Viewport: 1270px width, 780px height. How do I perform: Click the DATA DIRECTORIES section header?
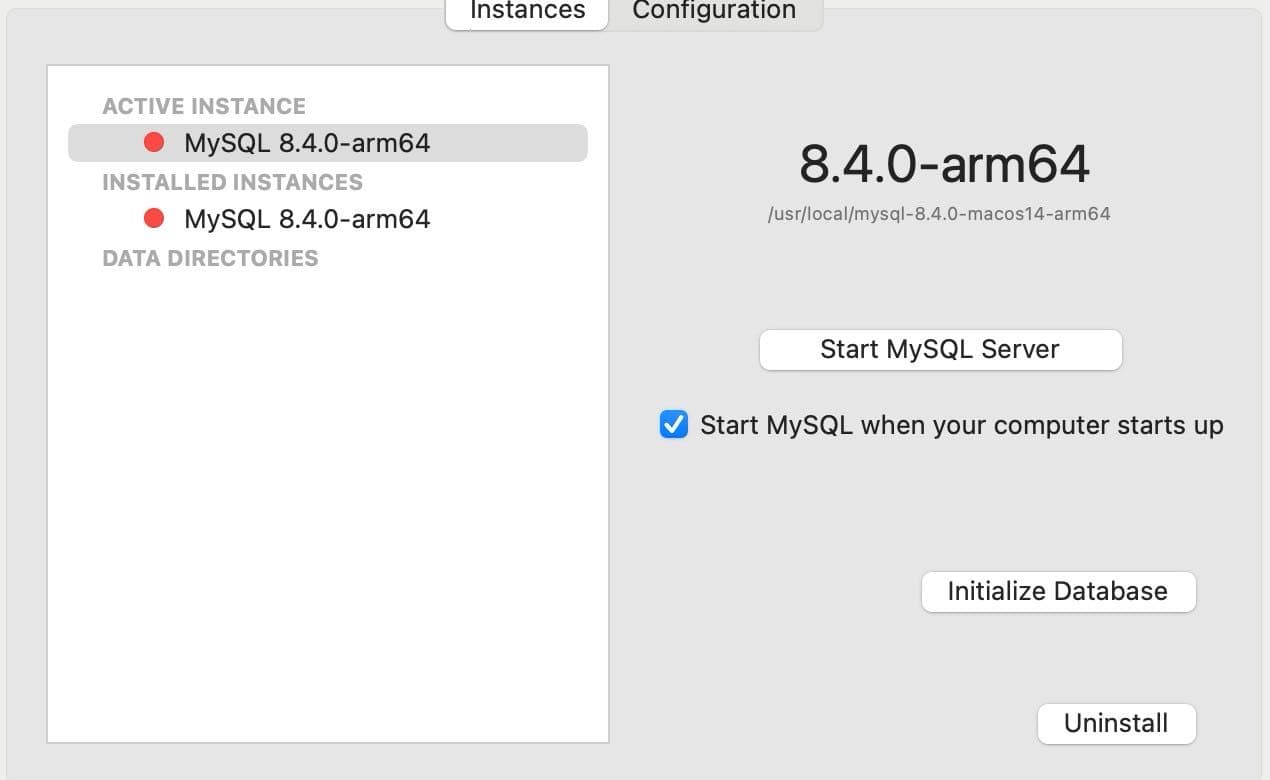point(210,258)
